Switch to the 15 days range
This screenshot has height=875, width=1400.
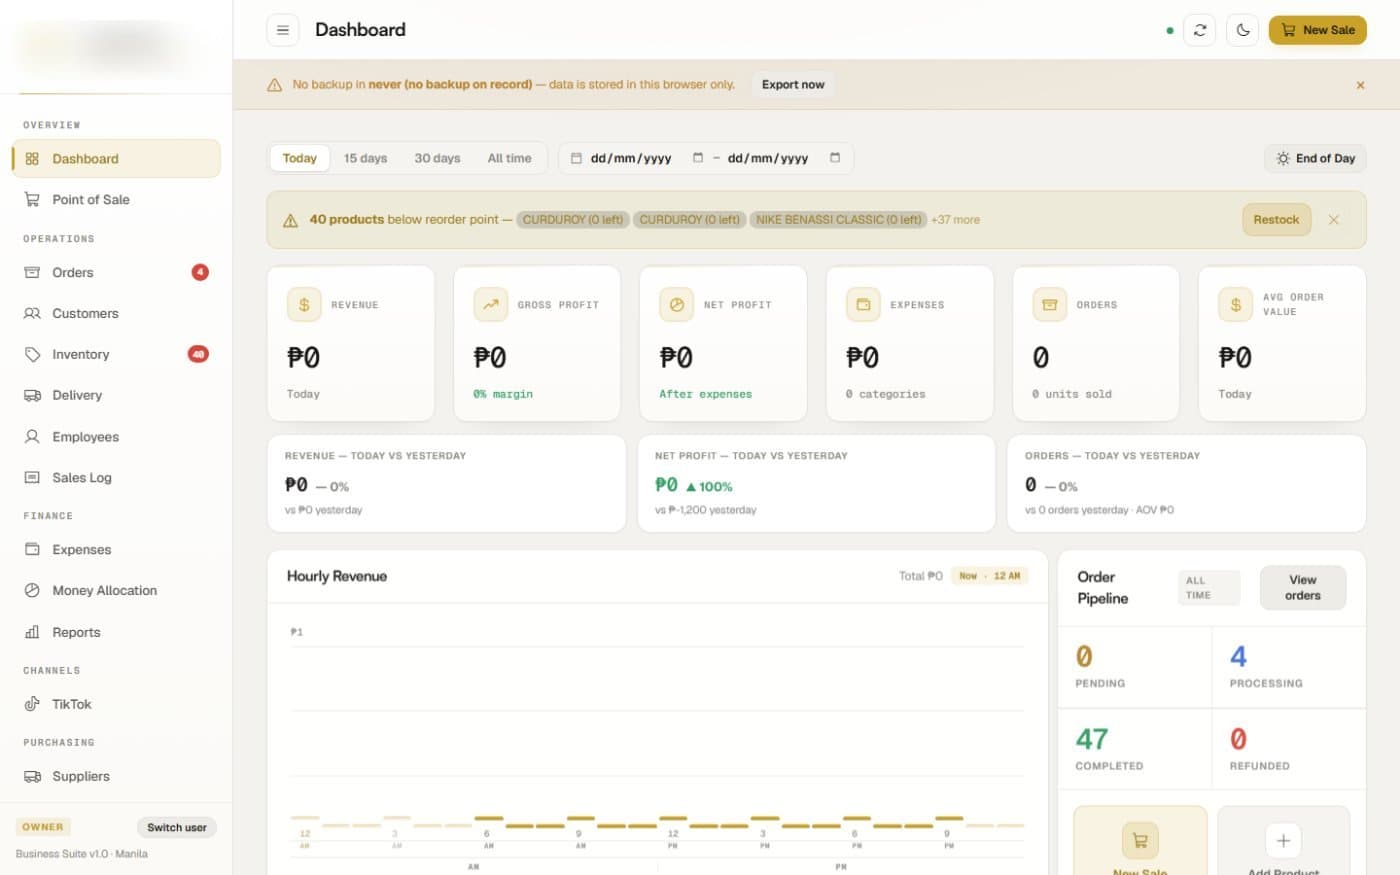coord(365,158)
